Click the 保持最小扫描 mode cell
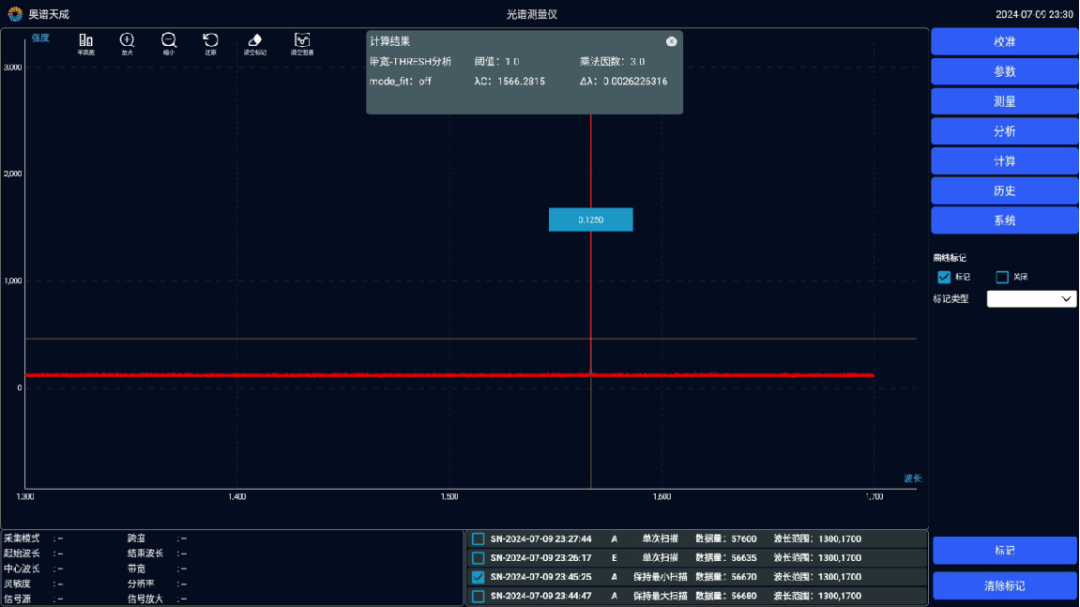Image resolution: width=1080 pixels, height=607 pixels. (661, 577)
